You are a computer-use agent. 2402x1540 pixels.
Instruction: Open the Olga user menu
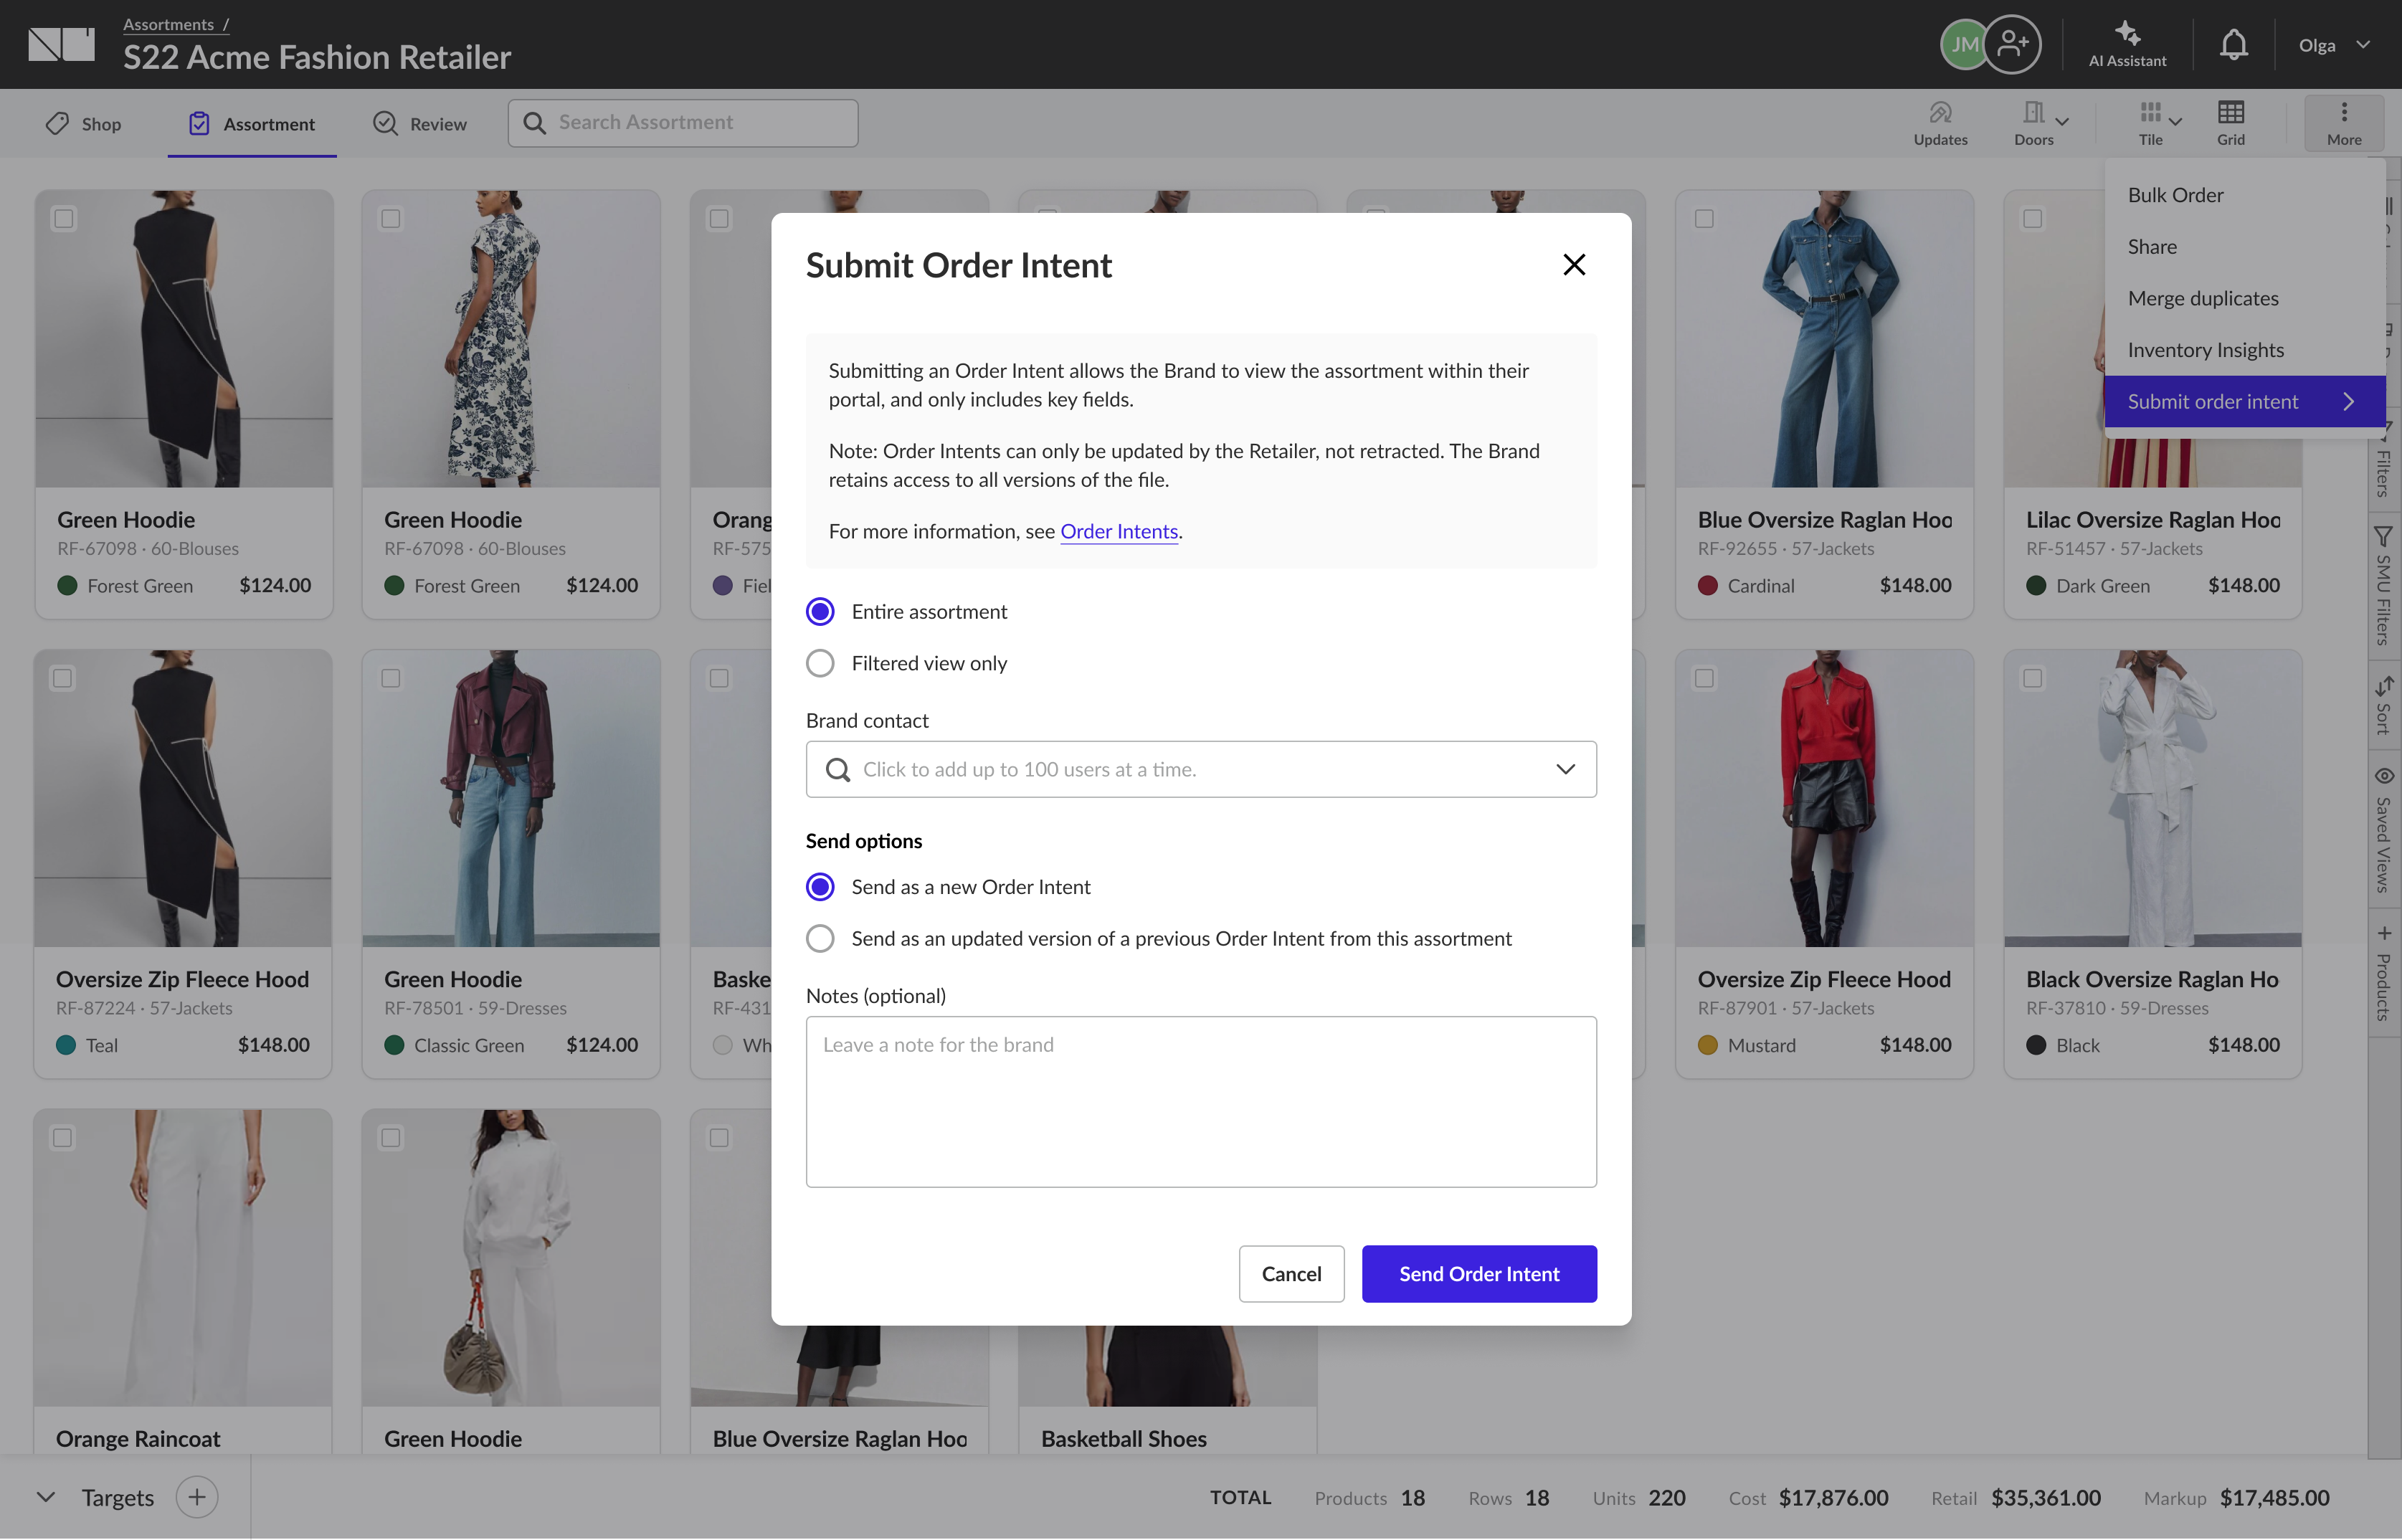coord(2334,45)
